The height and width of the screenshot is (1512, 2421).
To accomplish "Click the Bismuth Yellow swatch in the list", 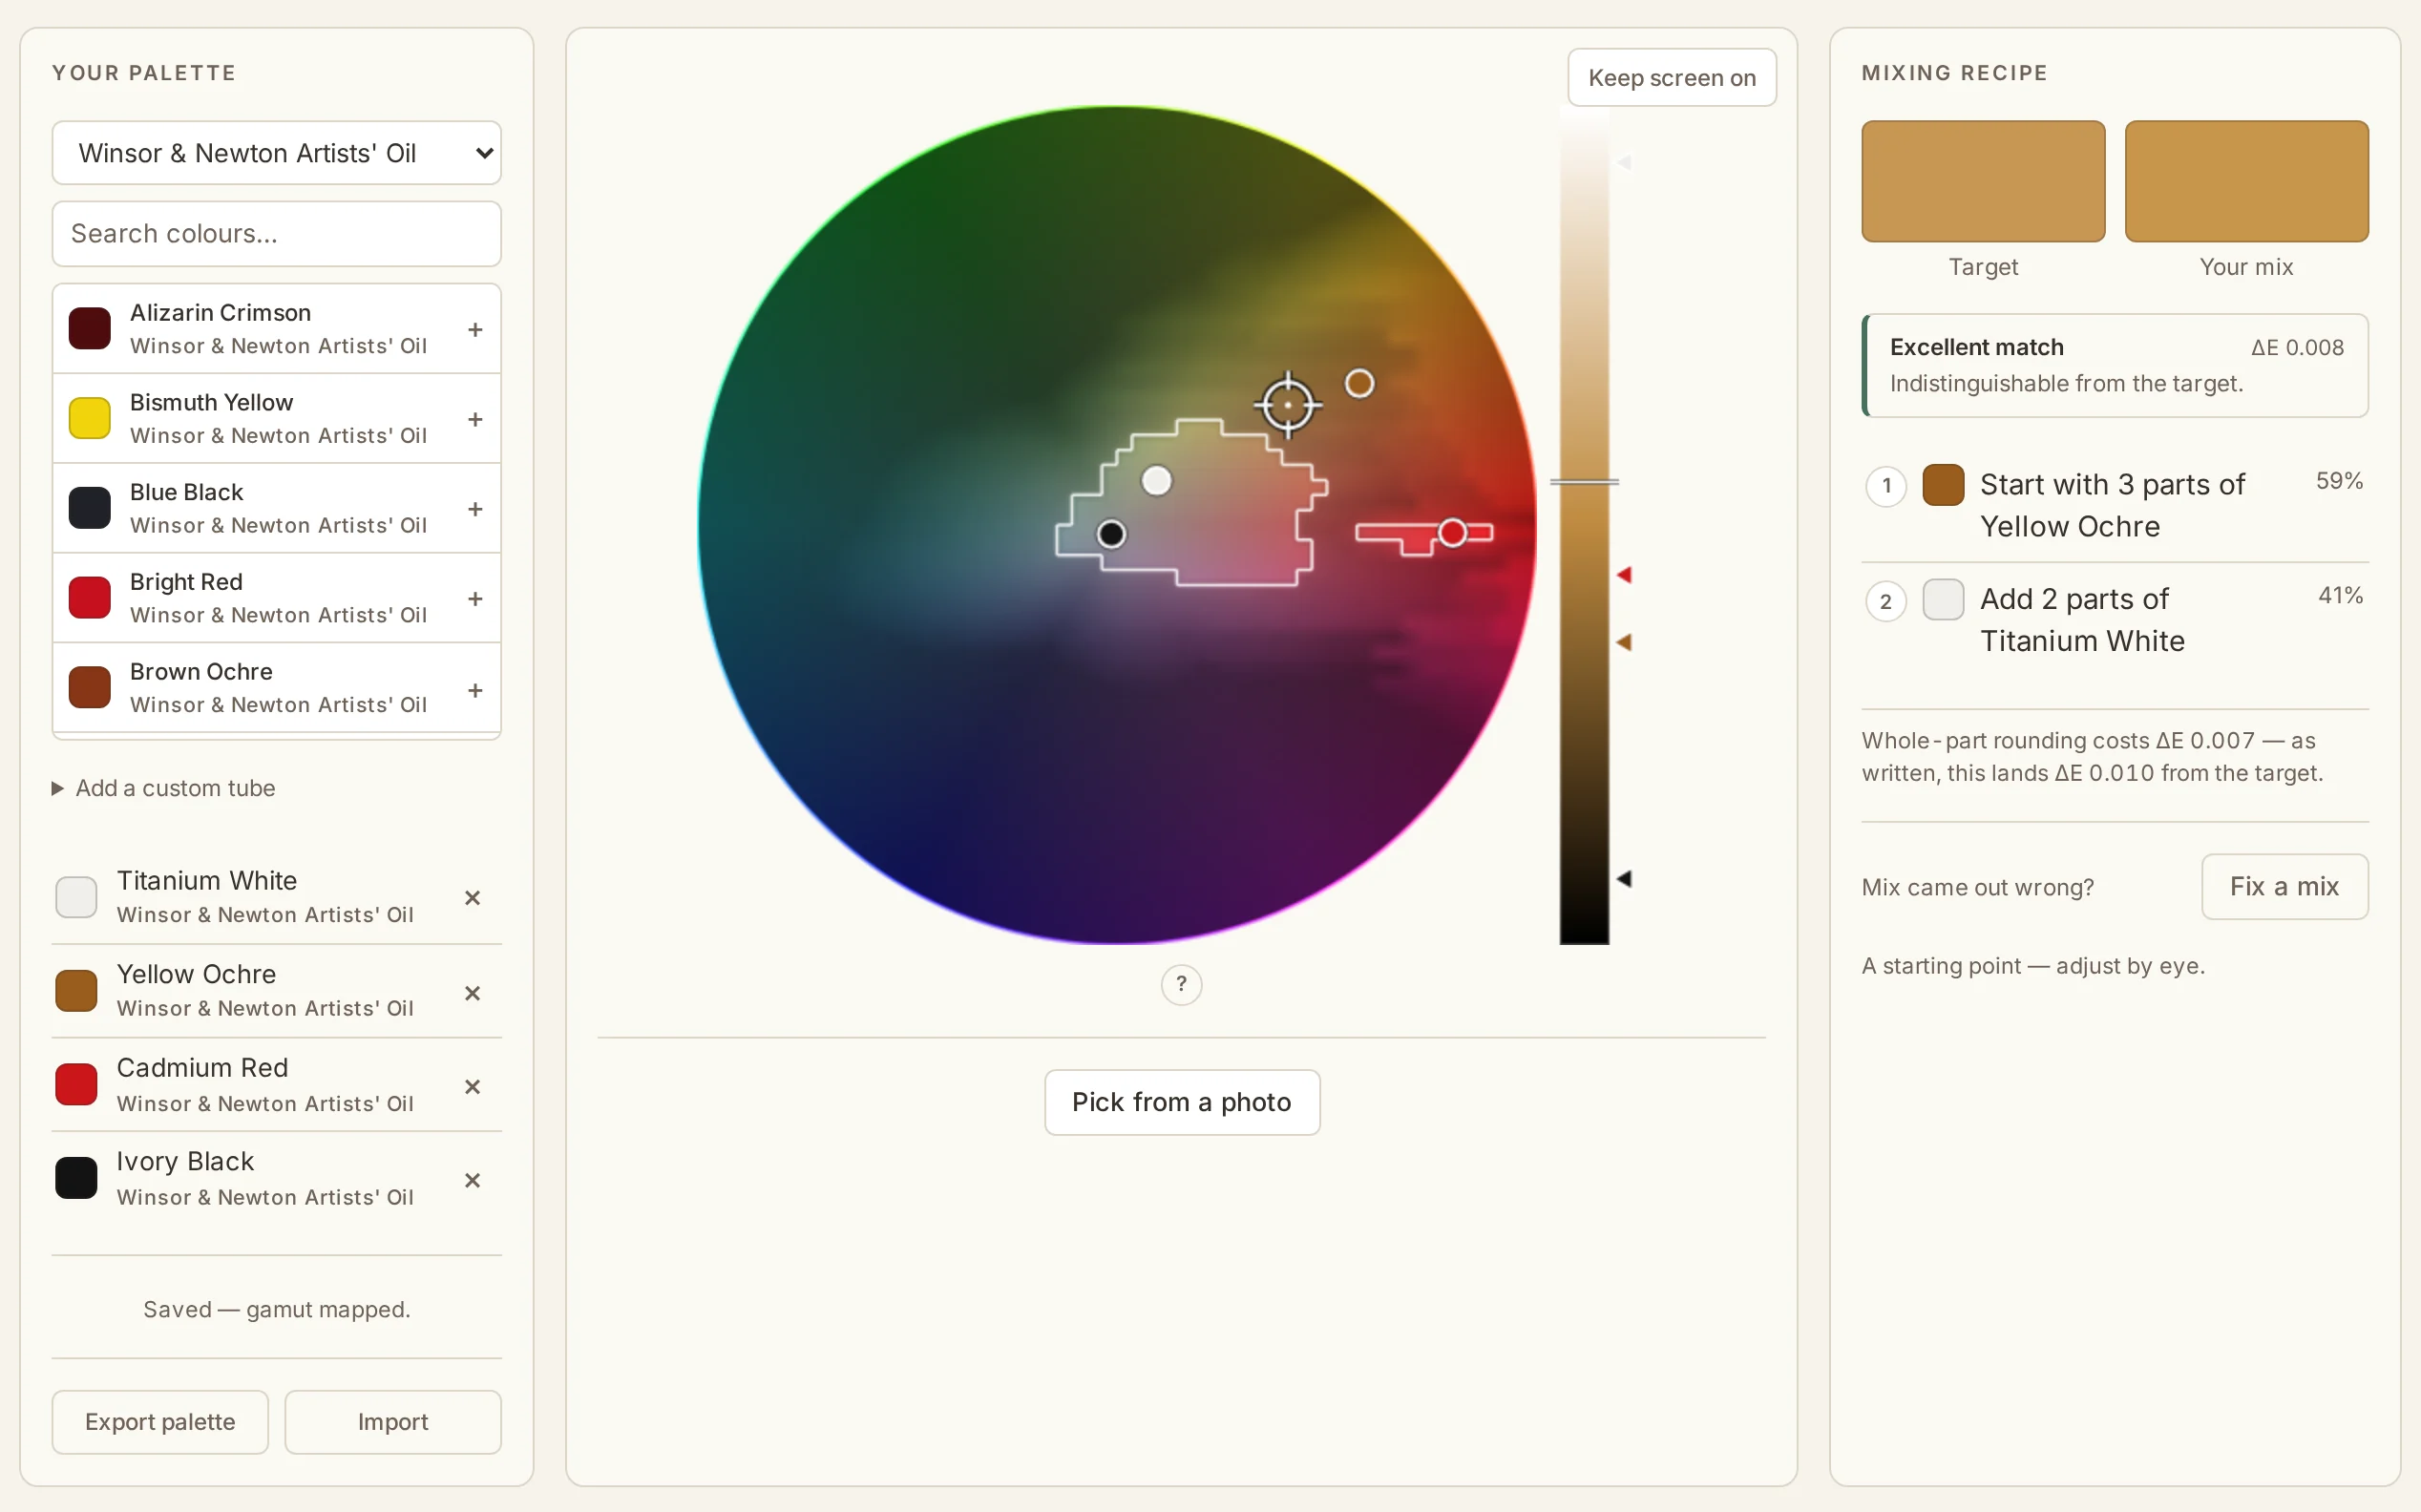I will tap(89, 418).
